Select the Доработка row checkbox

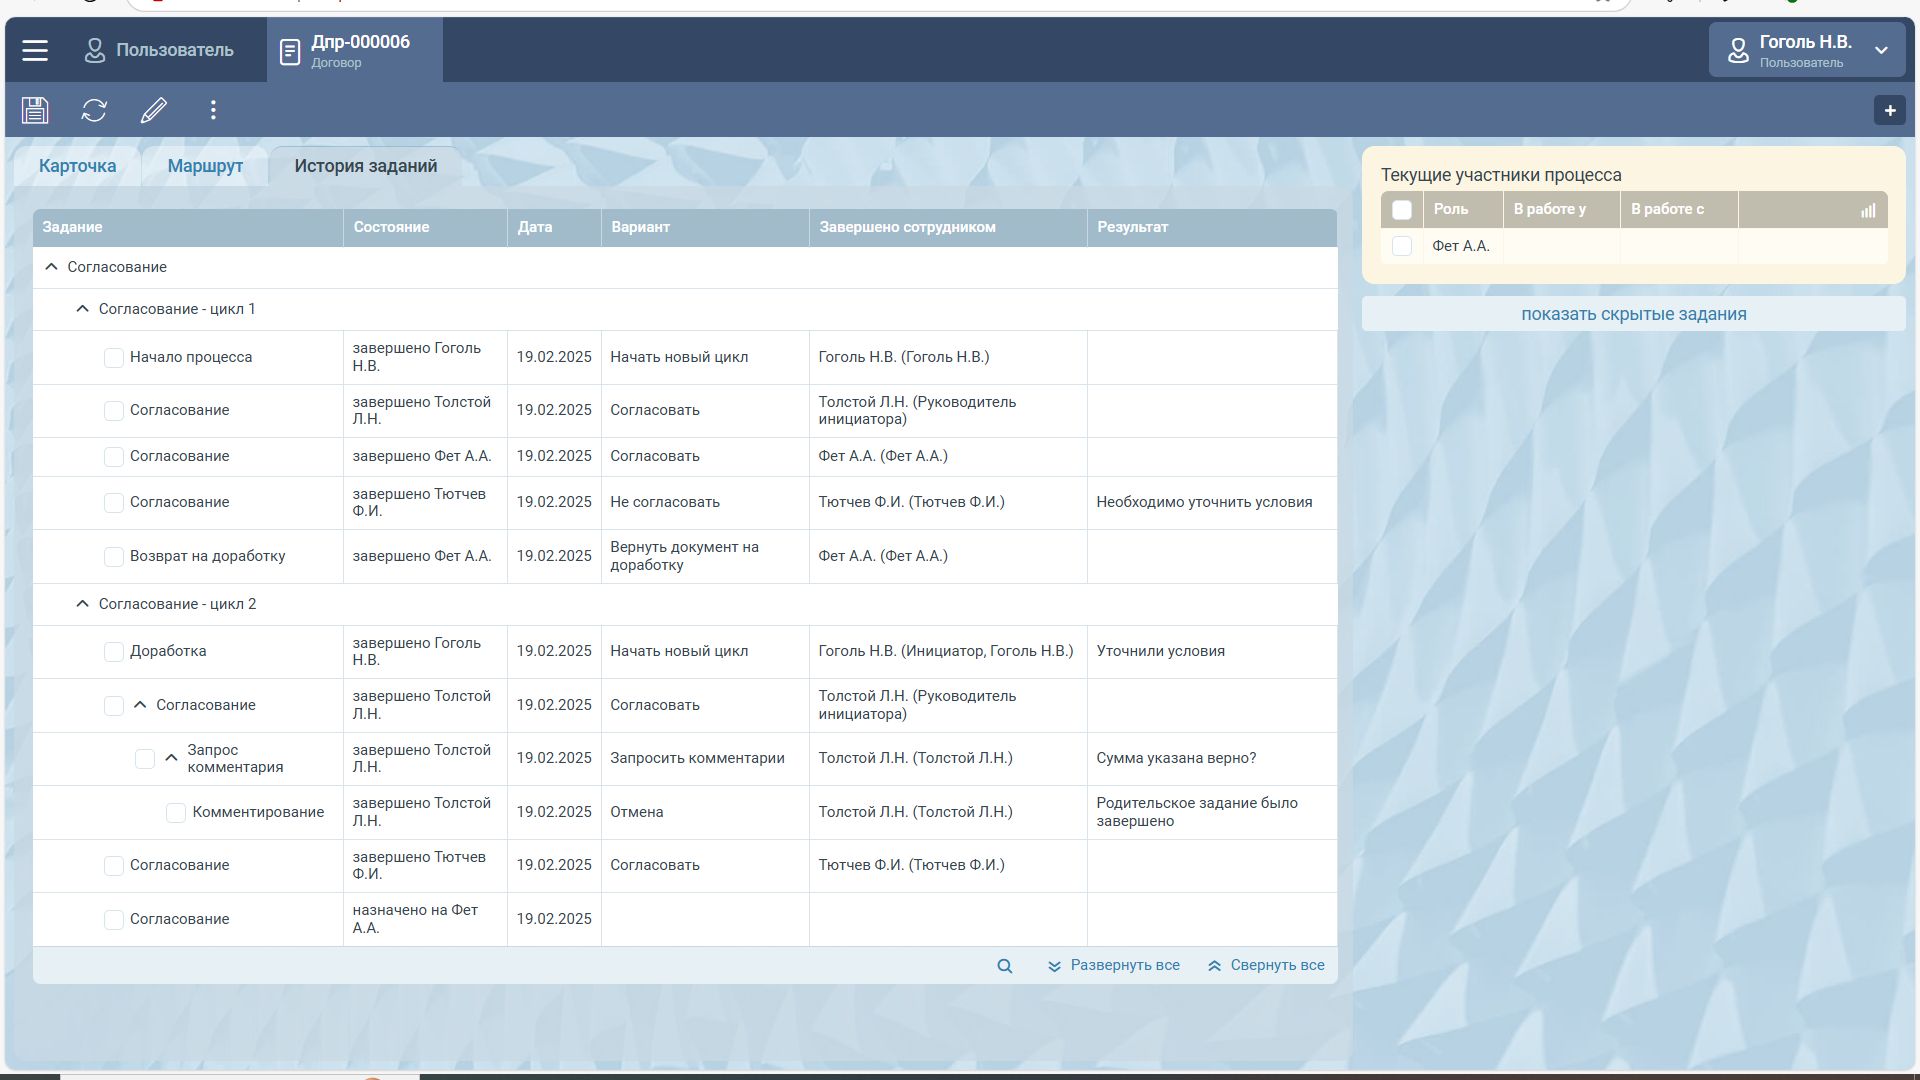click(114, 652)
